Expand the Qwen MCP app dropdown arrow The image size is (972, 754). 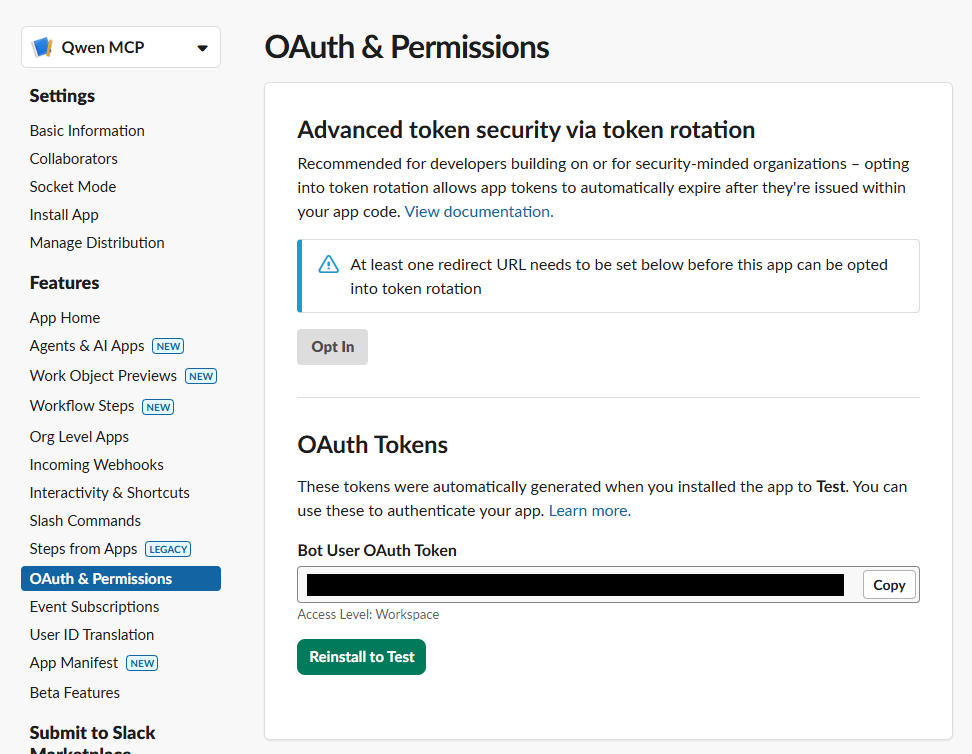point(202,48)
